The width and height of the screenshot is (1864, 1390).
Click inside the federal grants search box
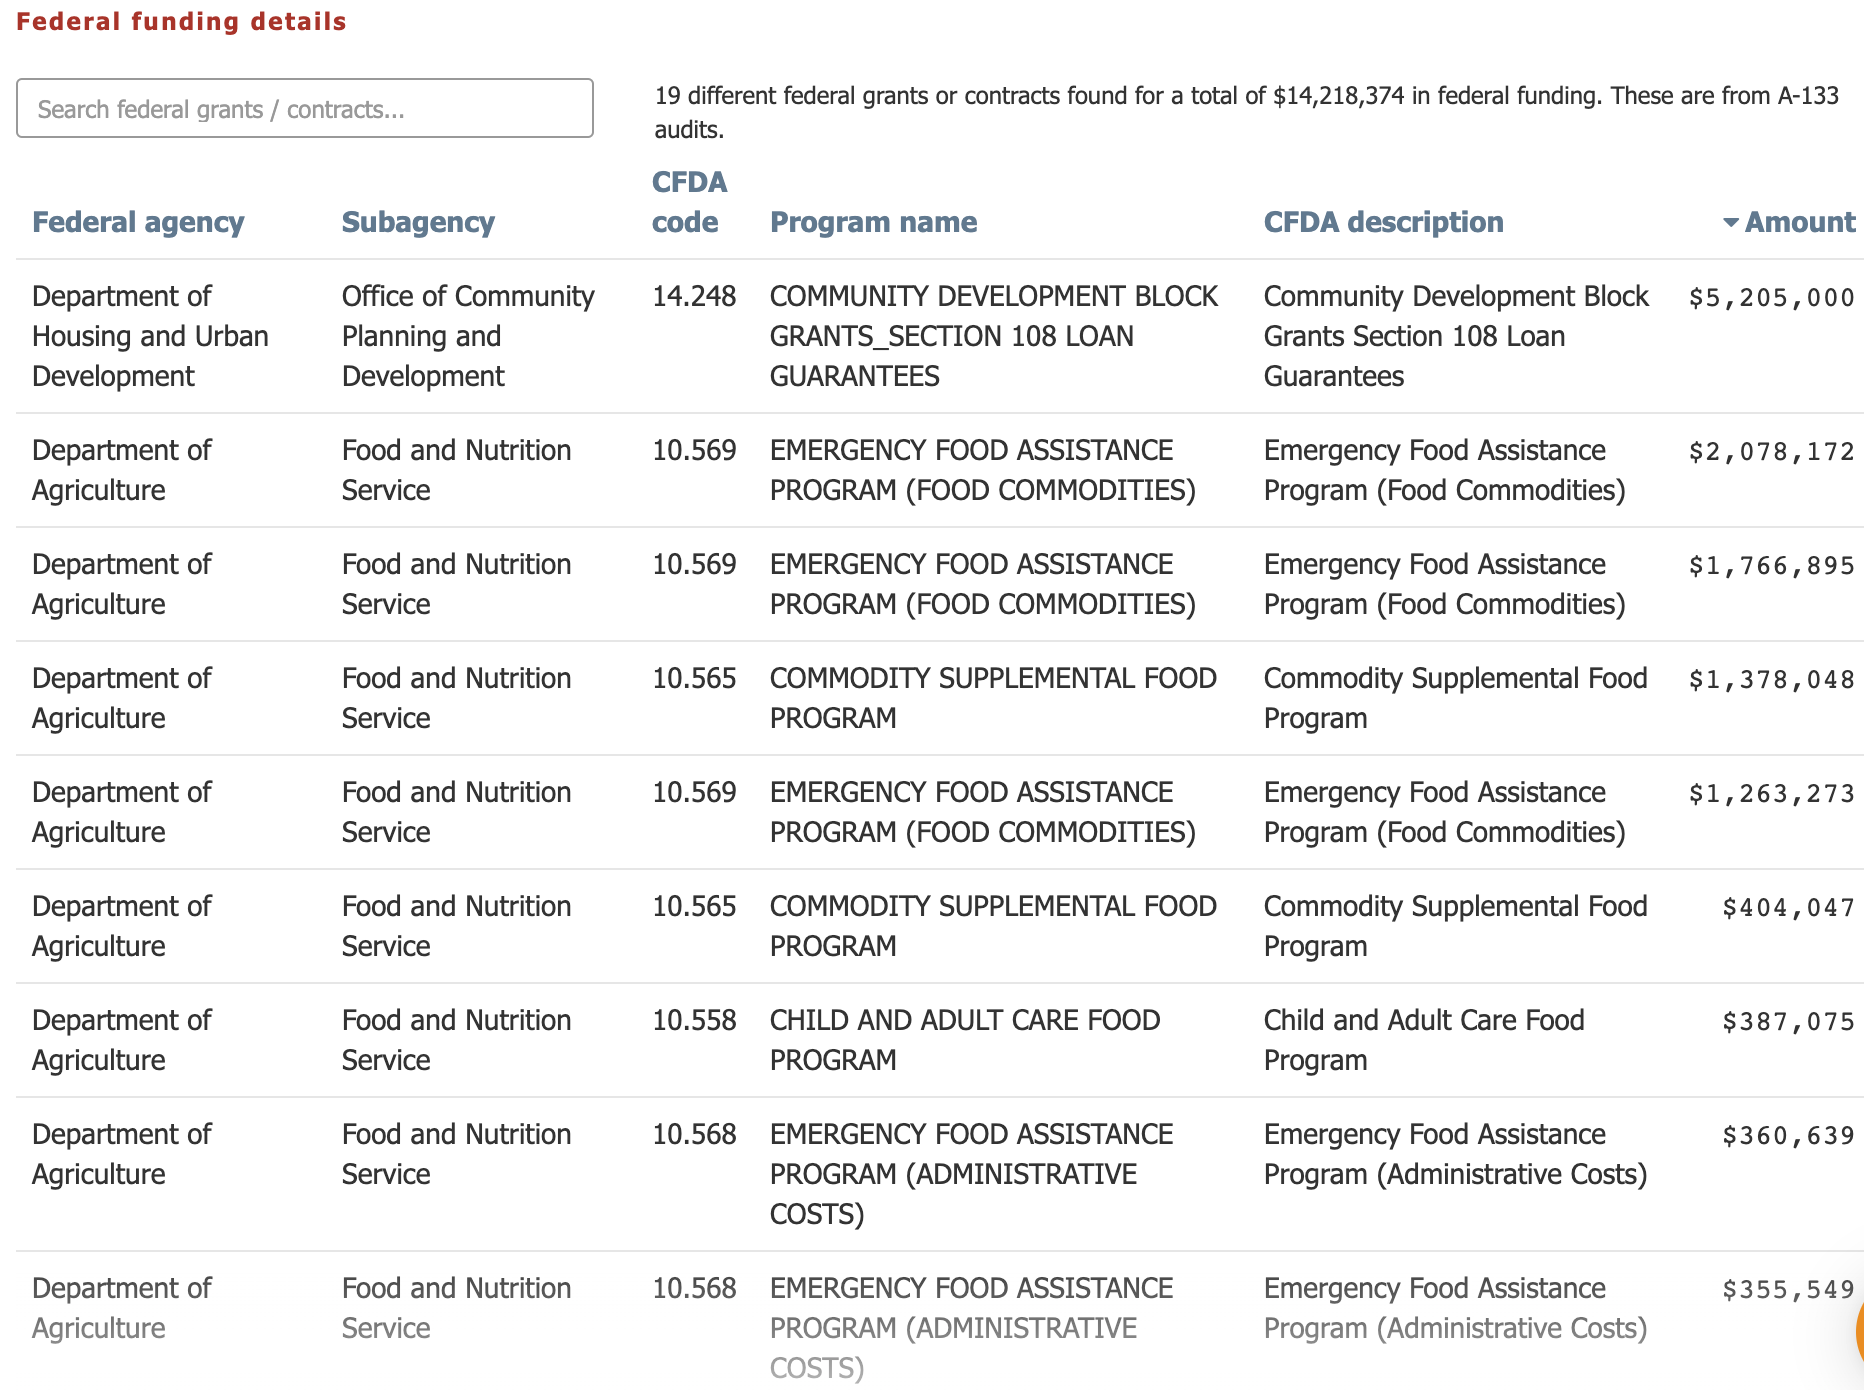click(304, 108)
